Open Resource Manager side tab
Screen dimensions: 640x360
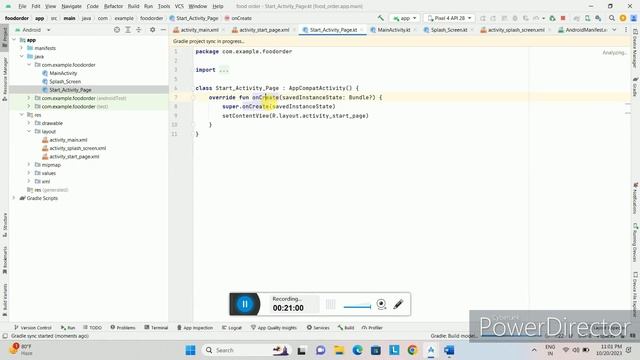pos(4,79)
